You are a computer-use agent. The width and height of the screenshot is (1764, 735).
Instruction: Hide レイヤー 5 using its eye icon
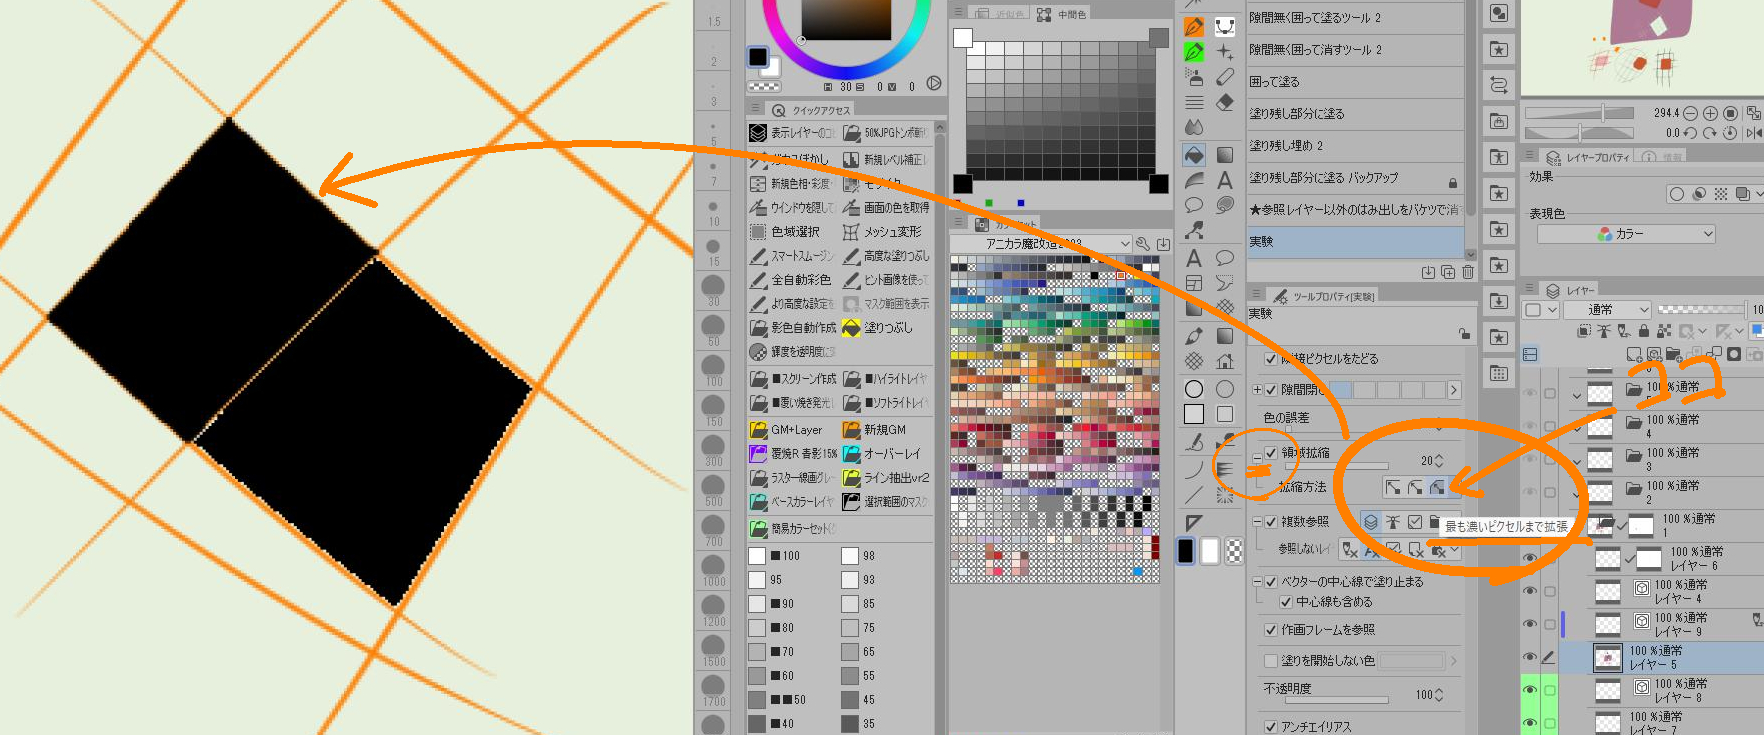1530,657
